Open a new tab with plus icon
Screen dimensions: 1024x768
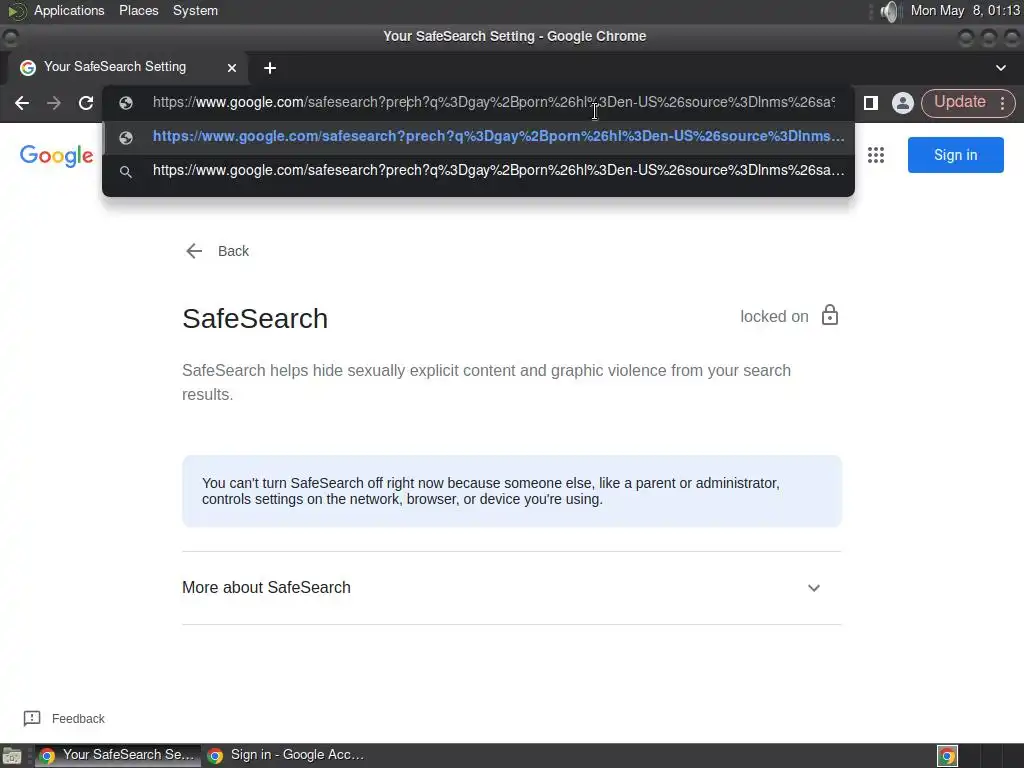[x=270, y=68]
